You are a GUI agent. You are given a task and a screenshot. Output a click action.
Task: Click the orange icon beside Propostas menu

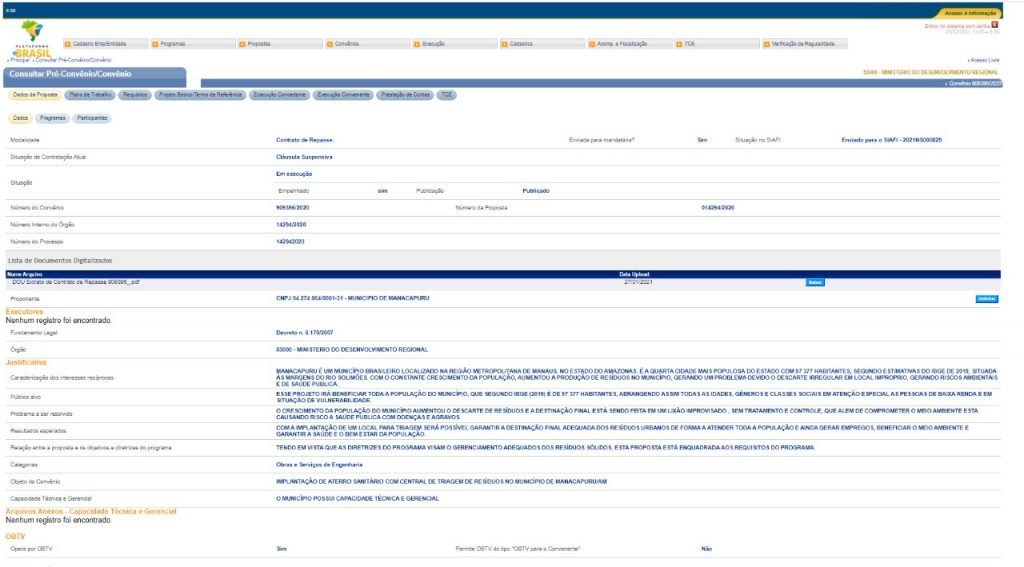click(242, 44)
